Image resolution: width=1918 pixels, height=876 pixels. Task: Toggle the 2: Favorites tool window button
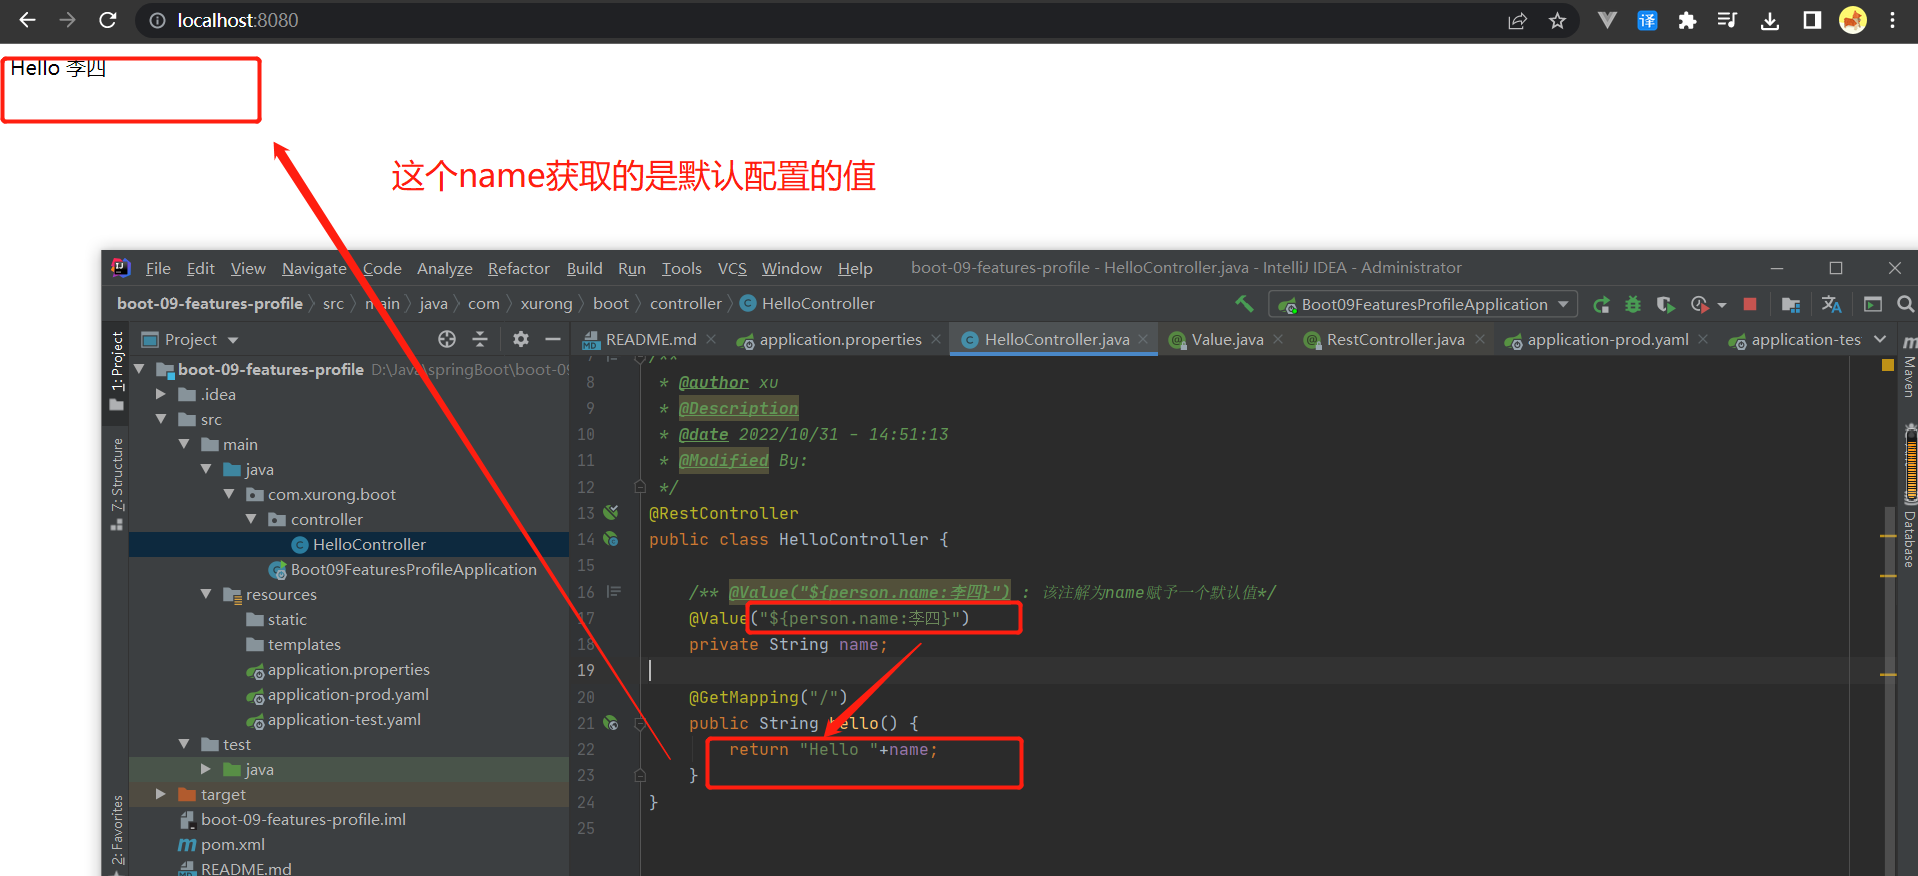[x=117, y=833]
